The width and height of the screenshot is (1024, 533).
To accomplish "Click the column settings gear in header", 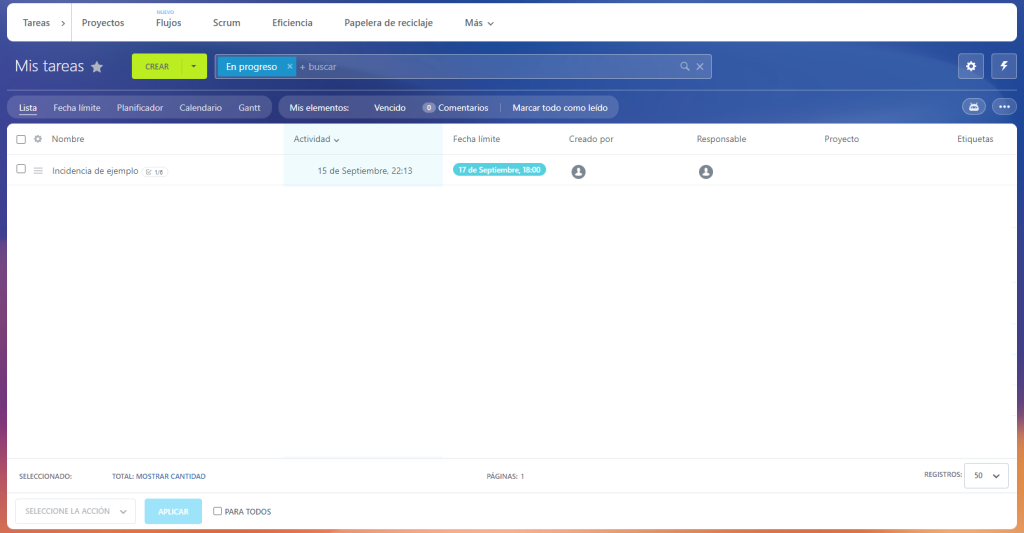I will 38,139.
